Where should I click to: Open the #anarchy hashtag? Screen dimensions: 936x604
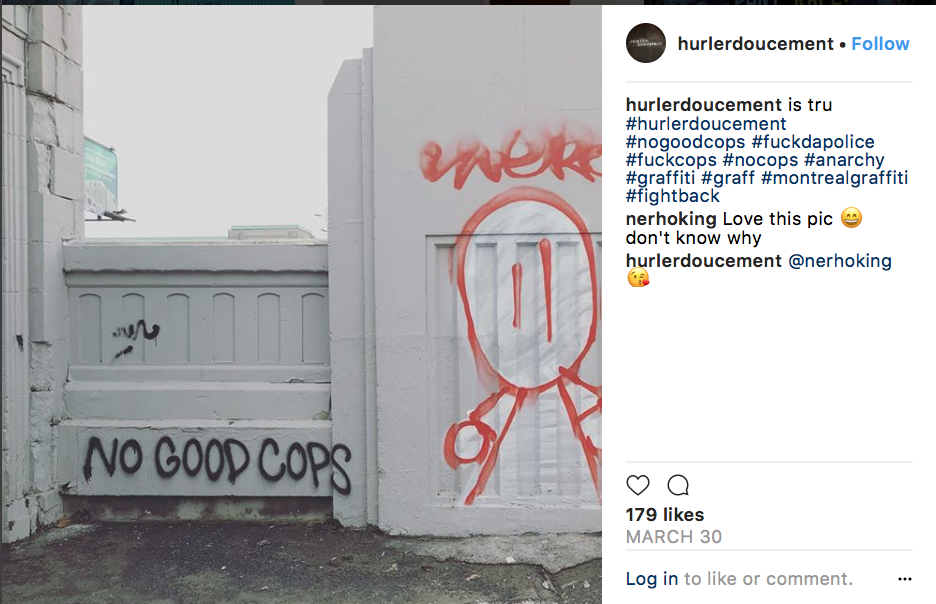(844, 160)
